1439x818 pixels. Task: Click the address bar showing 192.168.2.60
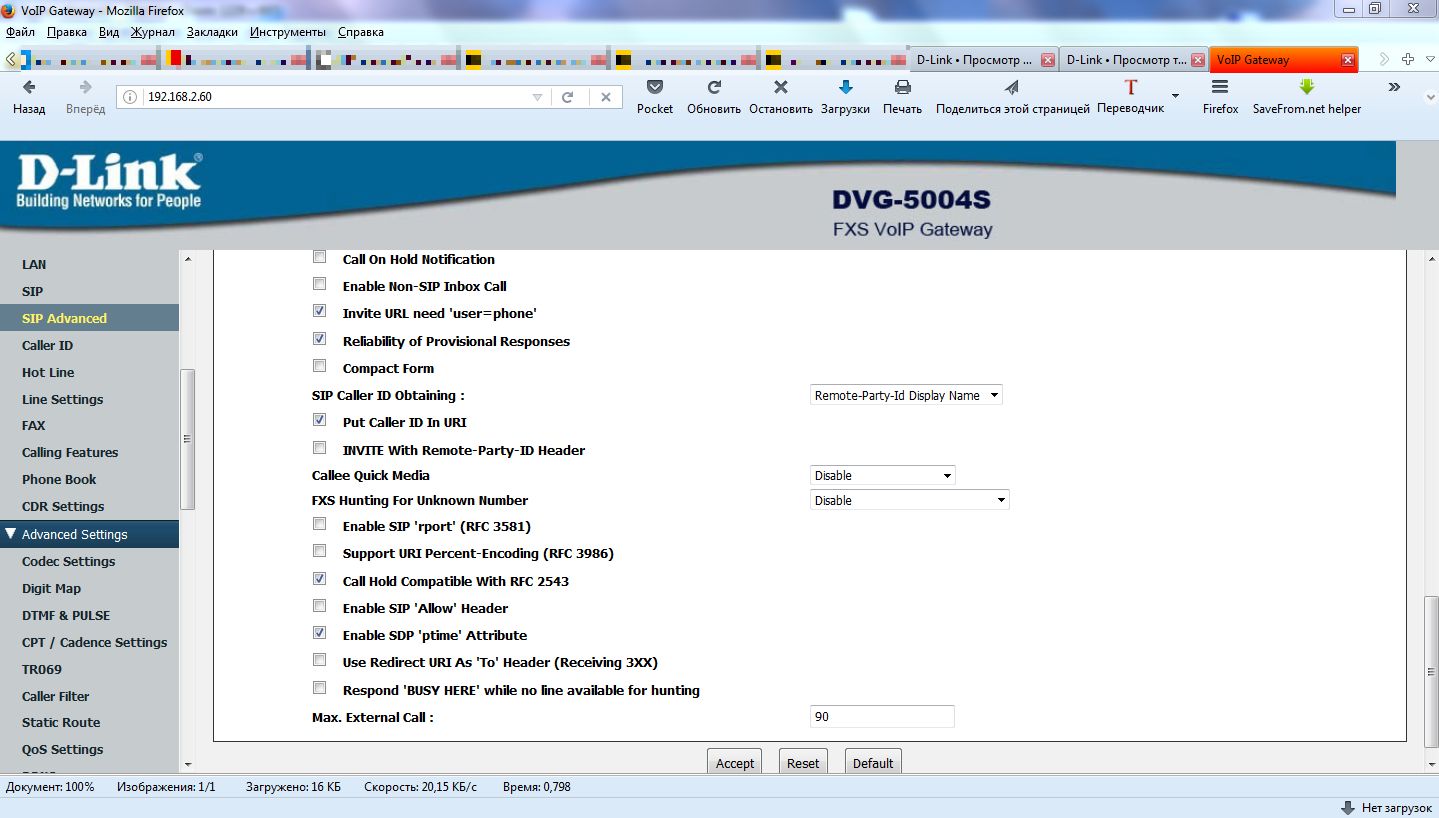click(x=333, y=97)
